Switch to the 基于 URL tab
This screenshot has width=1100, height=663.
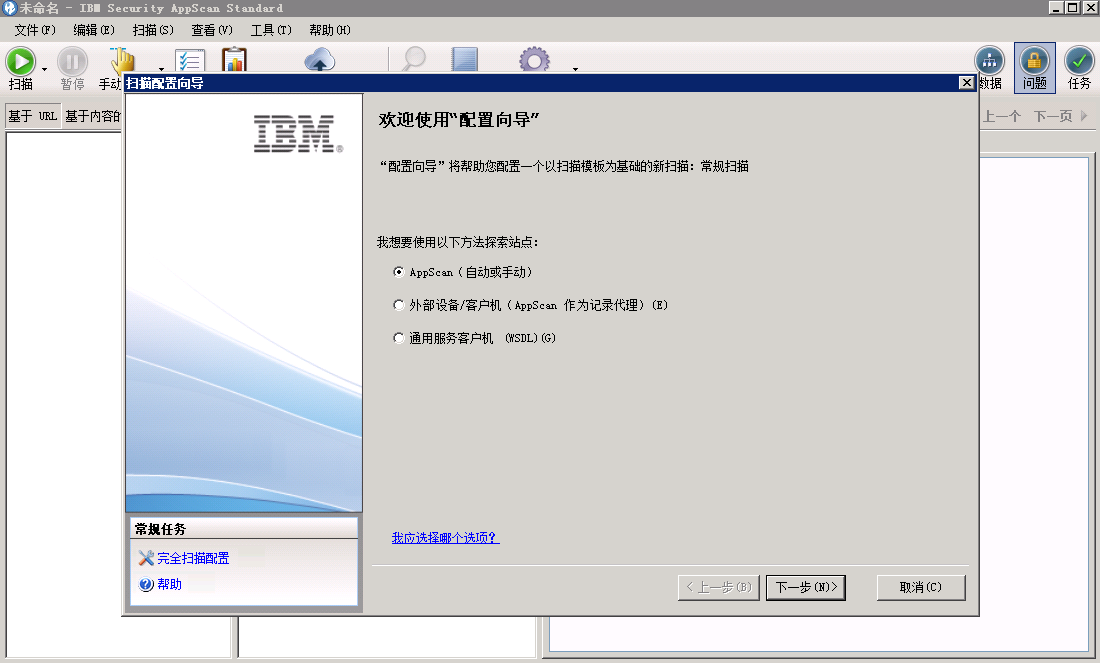(32, 115)
